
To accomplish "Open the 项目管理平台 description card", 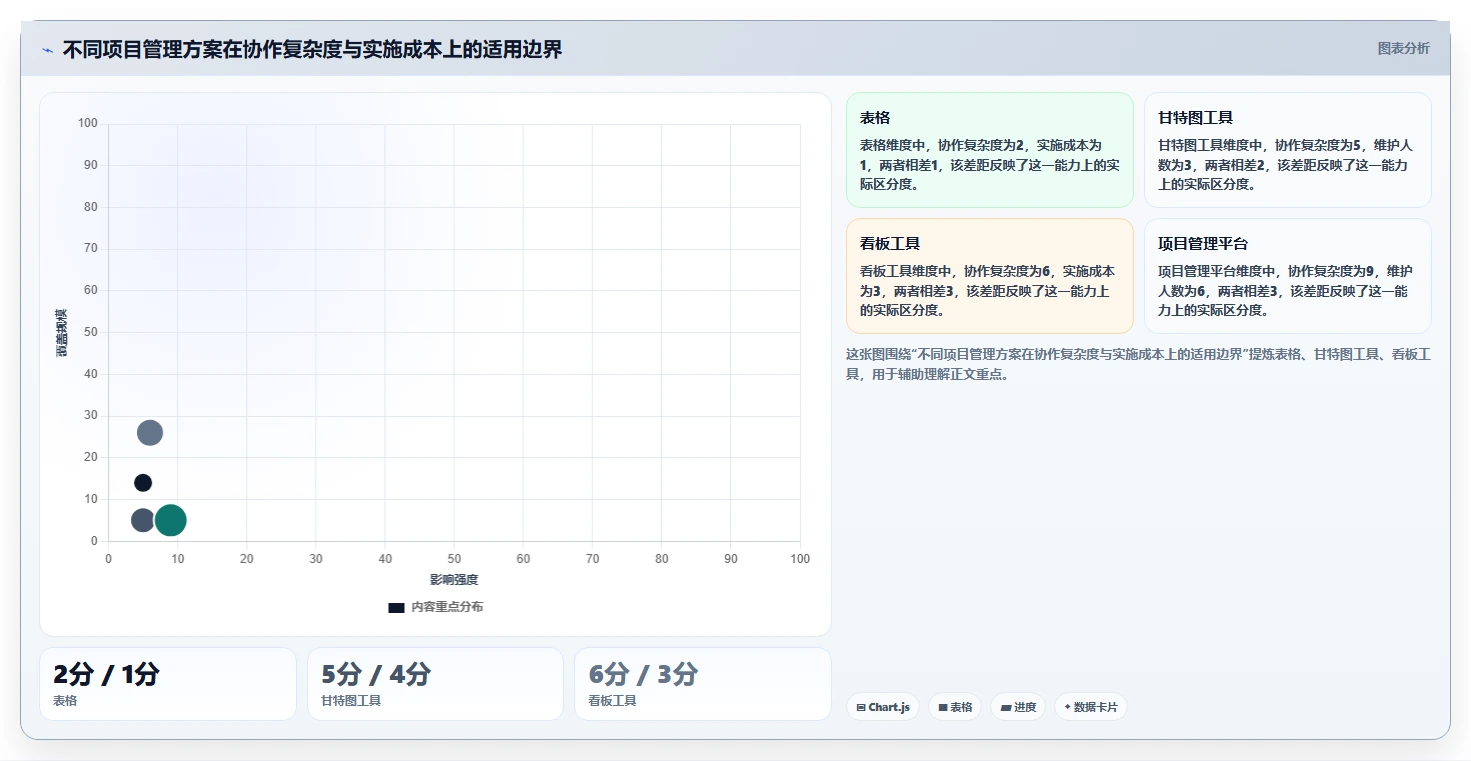I will 1287,276.
